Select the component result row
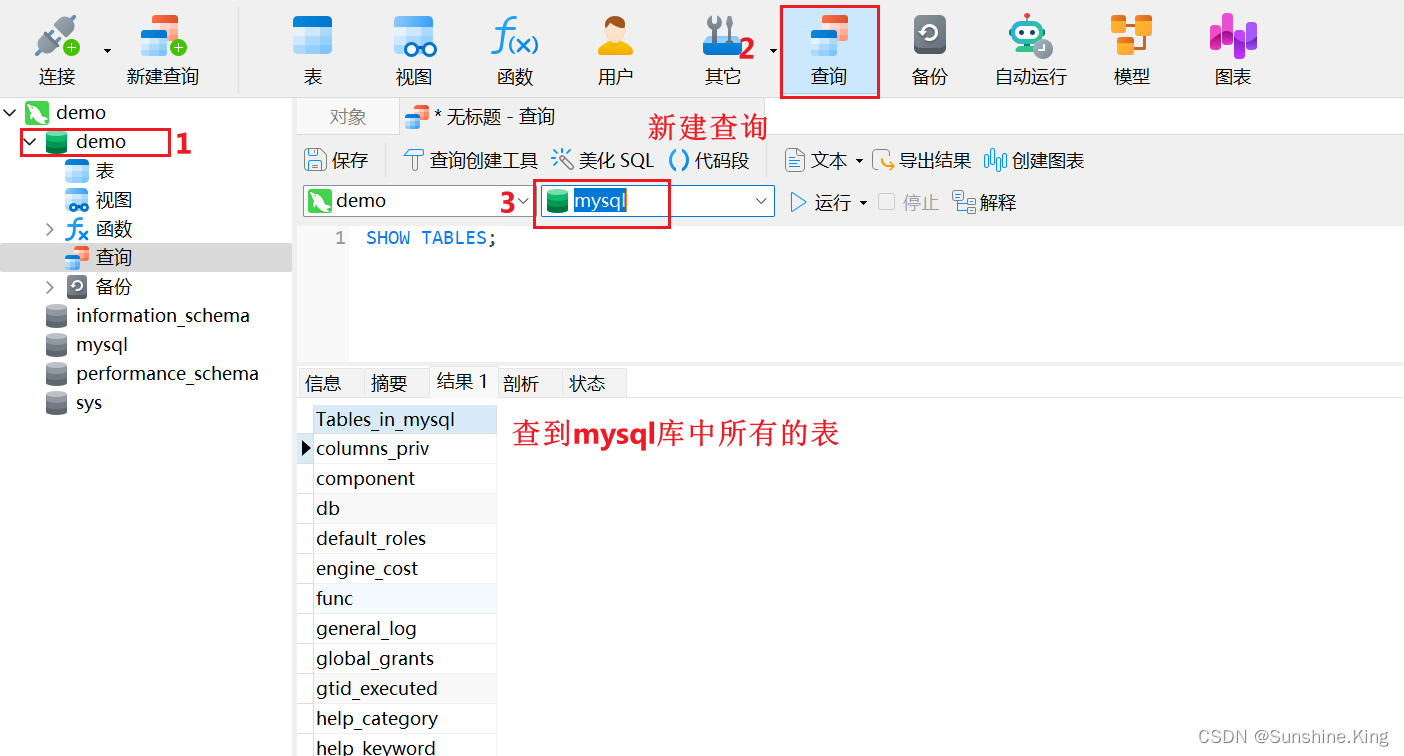Image resolution: width=1404 pixels, height=756 pixels. (405, 479)
